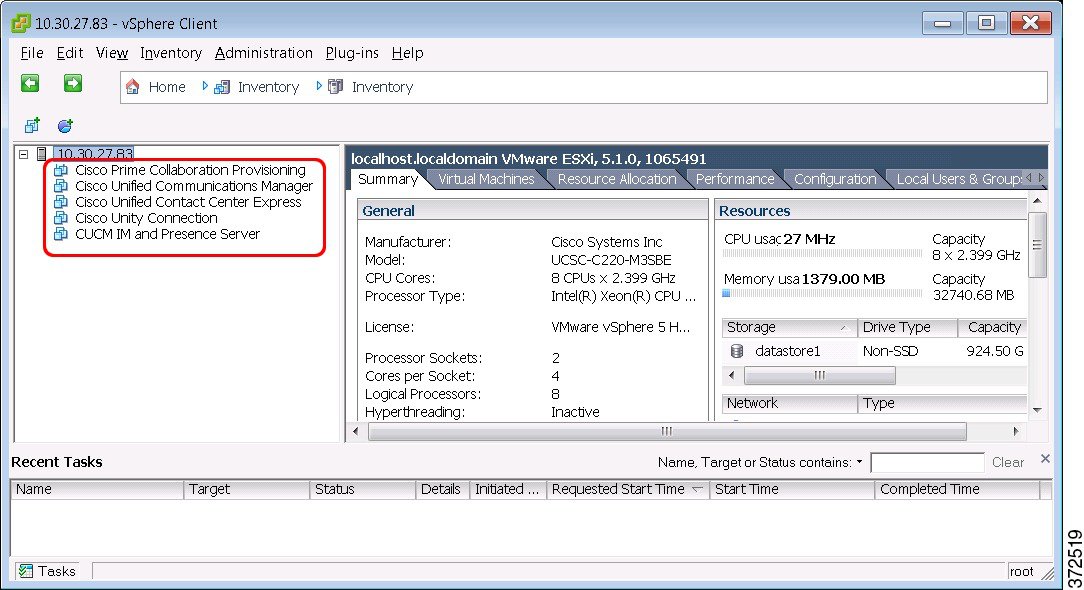Select the 10.30.27.83 host node
This screenshot has height=590, width=1084.
(x=94, y=154)
